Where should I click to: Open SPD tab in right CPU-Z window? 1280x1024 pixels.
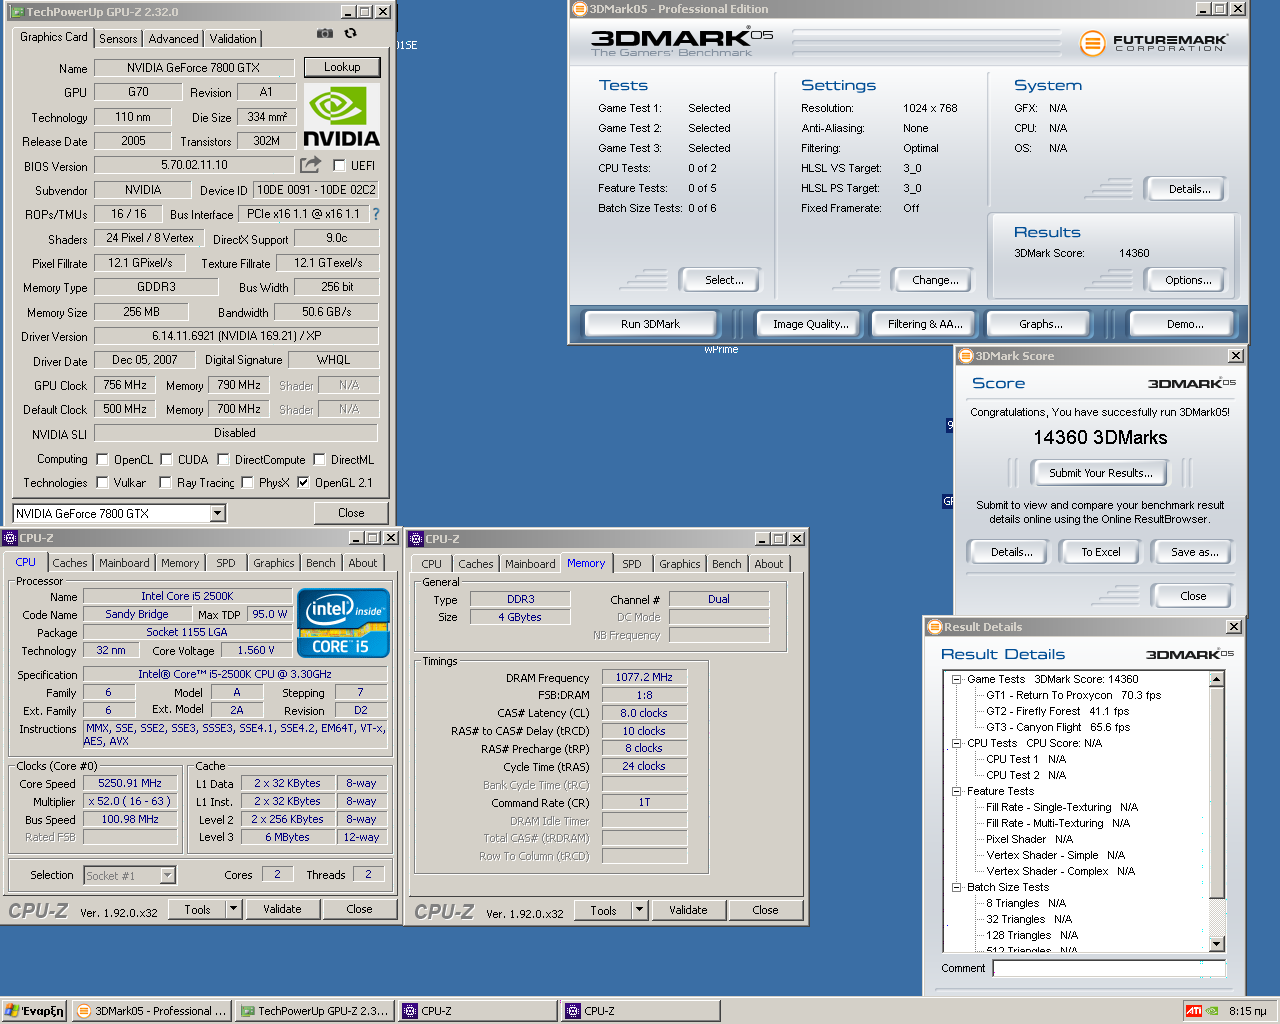coord(632,564)
